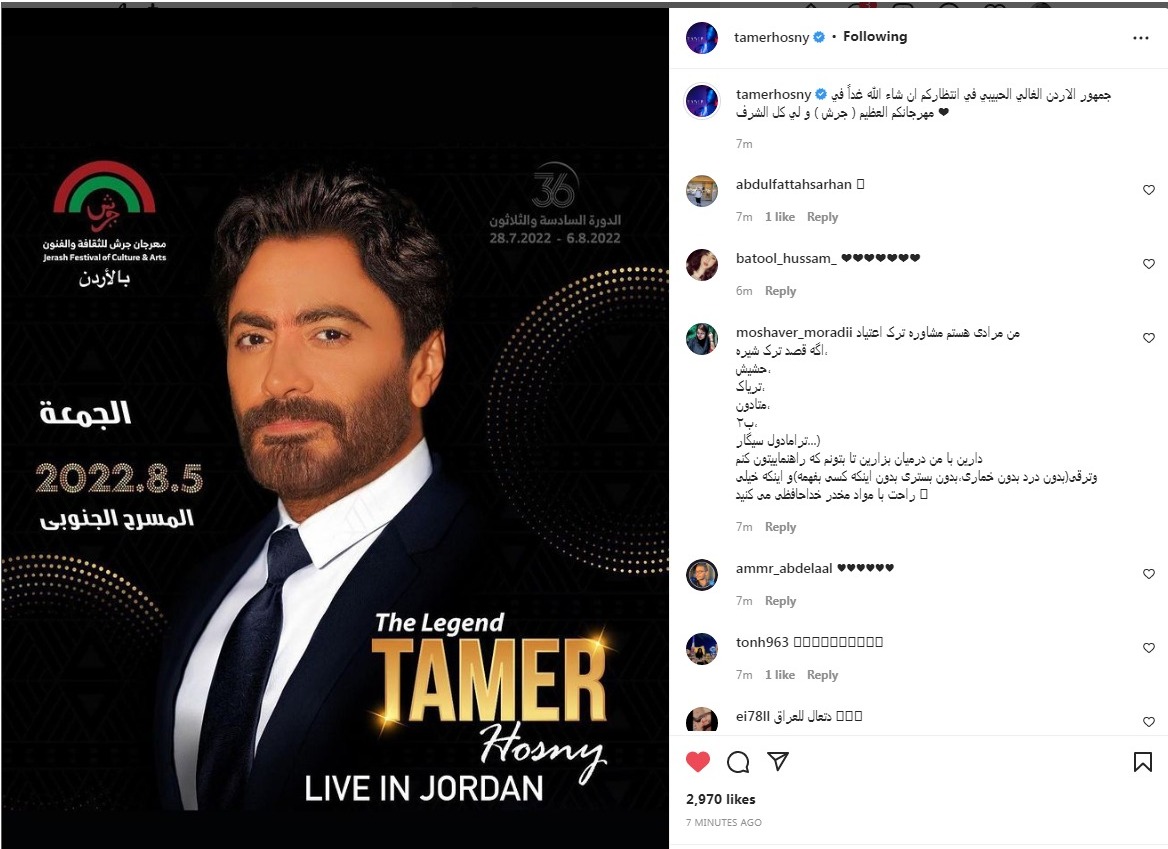This screenshot has width=1168, height=849.
Task: Like batool_hussam_'s comment heart
Action: tap(1149, 264)
